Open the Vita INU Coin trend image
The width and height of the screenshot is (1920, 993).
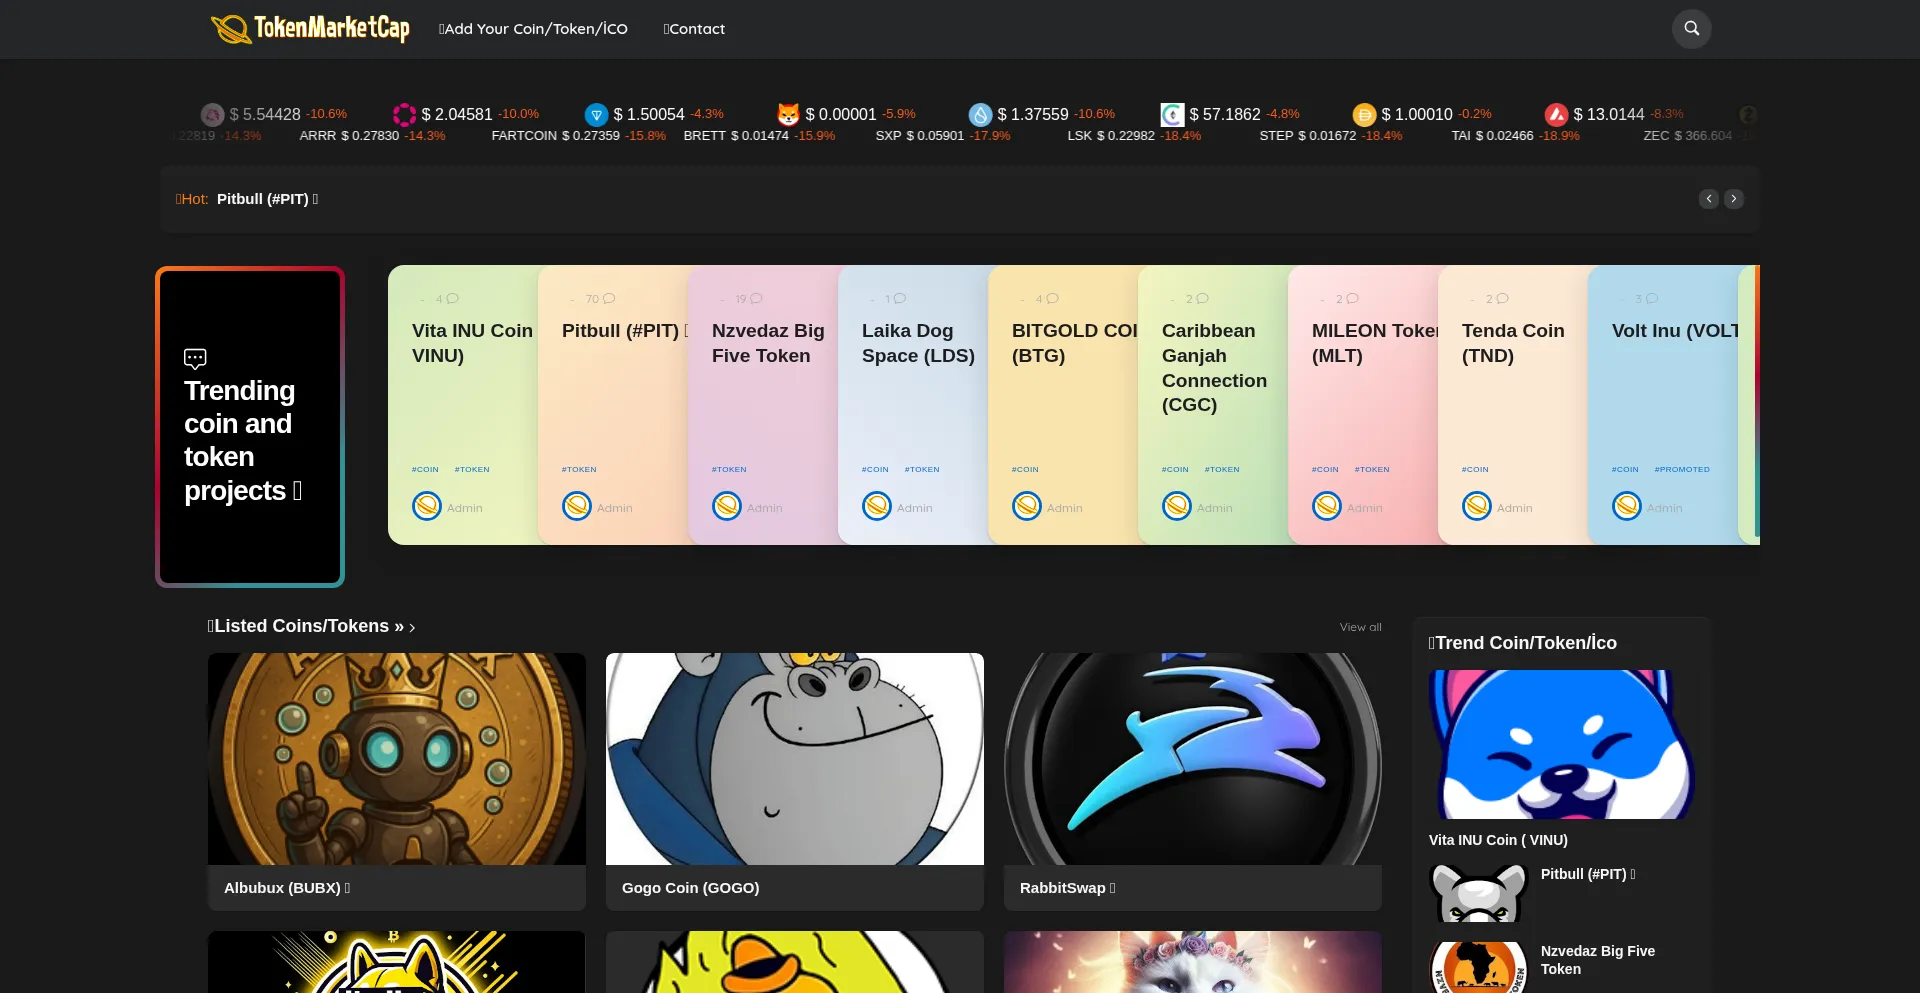click(1560, 744)
